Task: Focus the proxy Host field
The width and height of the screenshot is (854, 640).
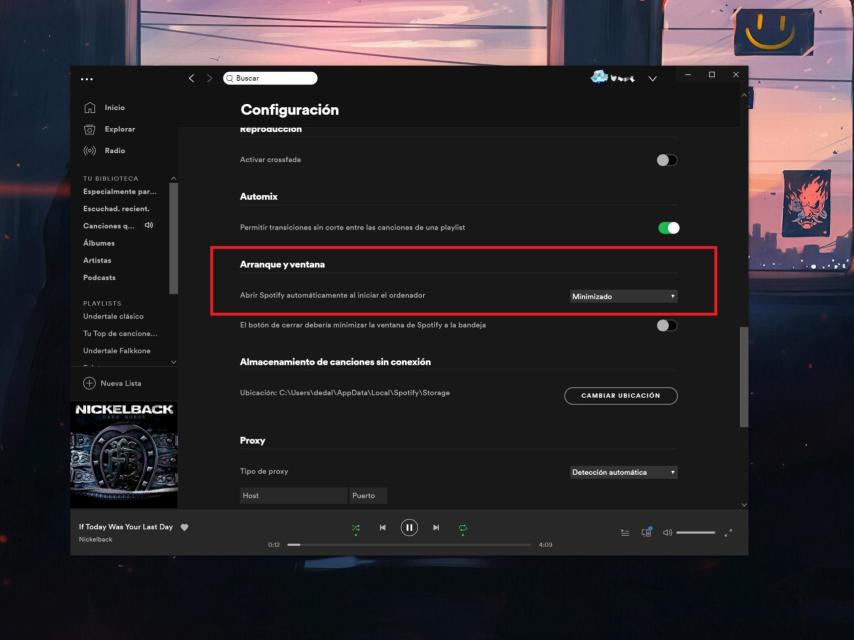Action: pos(294,496)
